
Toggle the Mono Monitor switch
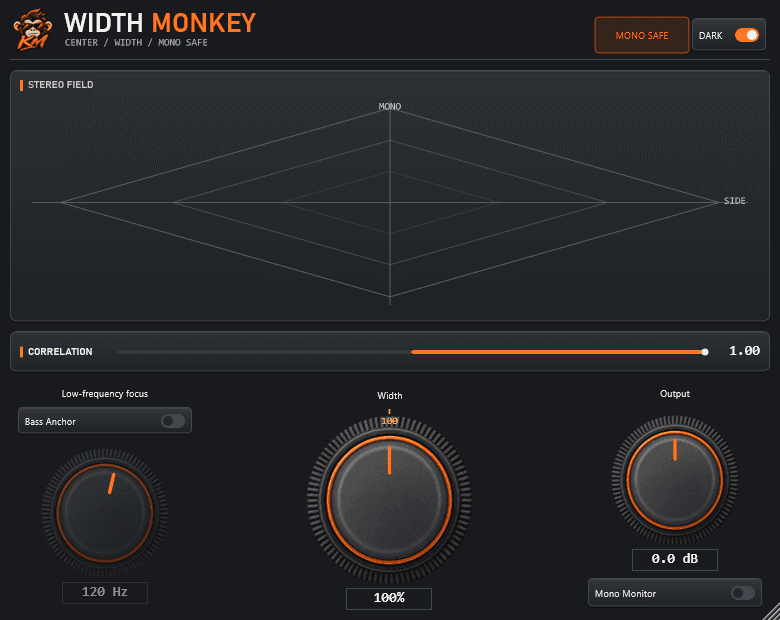tap(743, 593)
